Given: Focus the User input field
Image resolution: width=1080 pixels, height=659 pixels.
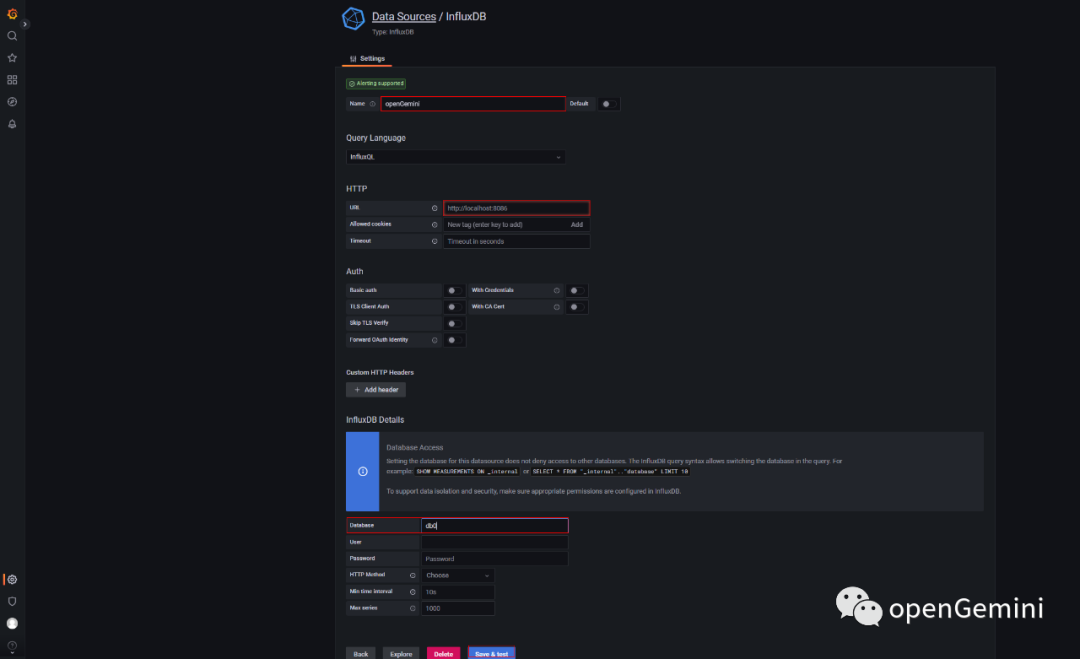Looking at the screenshot, I should click(x=495, y=542).
